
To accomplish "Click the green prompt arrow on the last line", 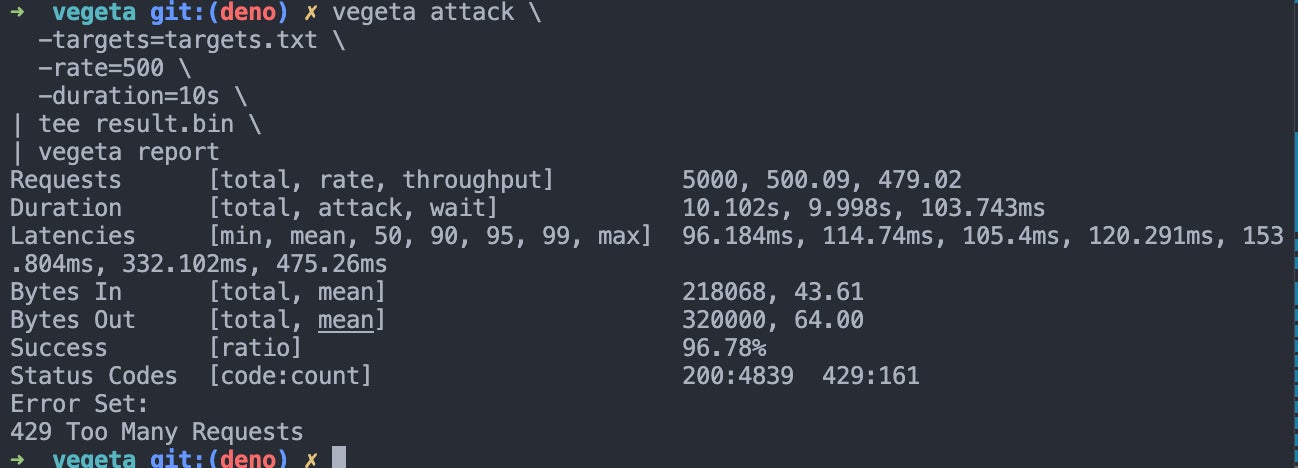I will [17, 459].
